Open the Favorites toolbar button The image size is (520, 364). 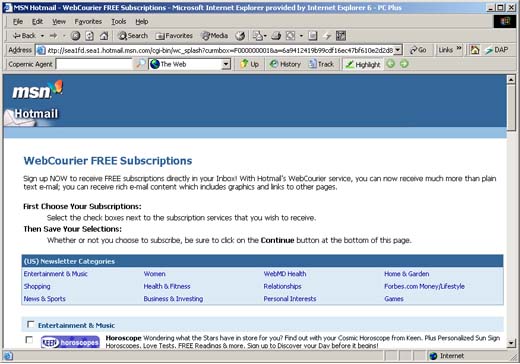click(x=174, y=36)
